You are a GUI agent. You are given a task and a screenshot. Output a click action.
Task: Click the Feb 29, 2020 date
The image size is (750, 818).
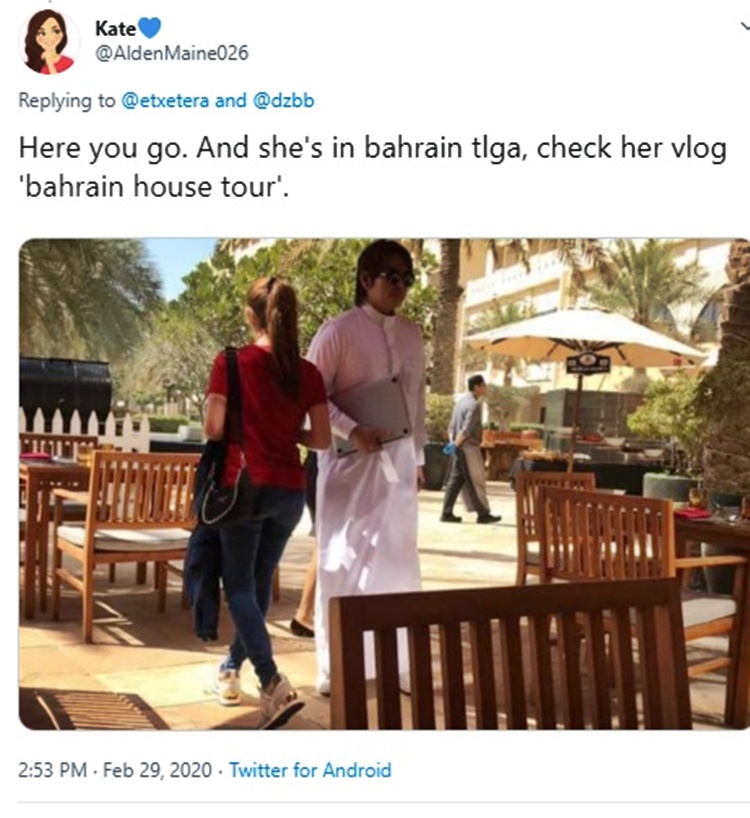[x=158, y=770]
